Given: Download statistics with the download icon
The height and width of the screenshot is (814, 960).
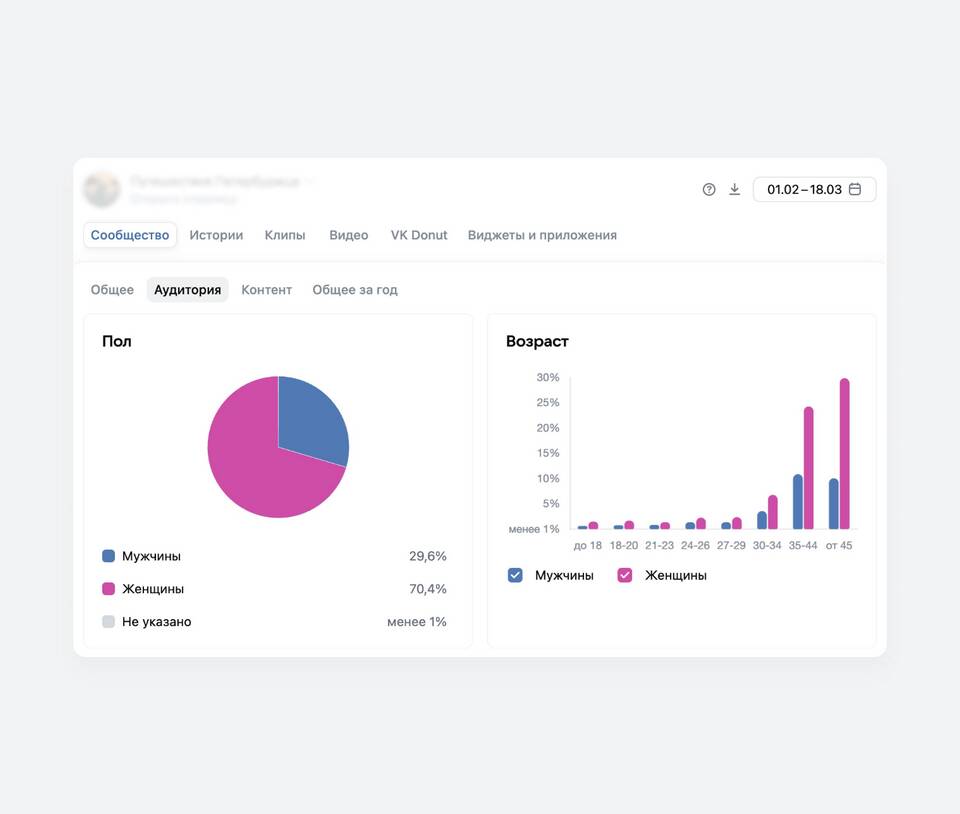Looking at the screenshot, I should 734,190.
